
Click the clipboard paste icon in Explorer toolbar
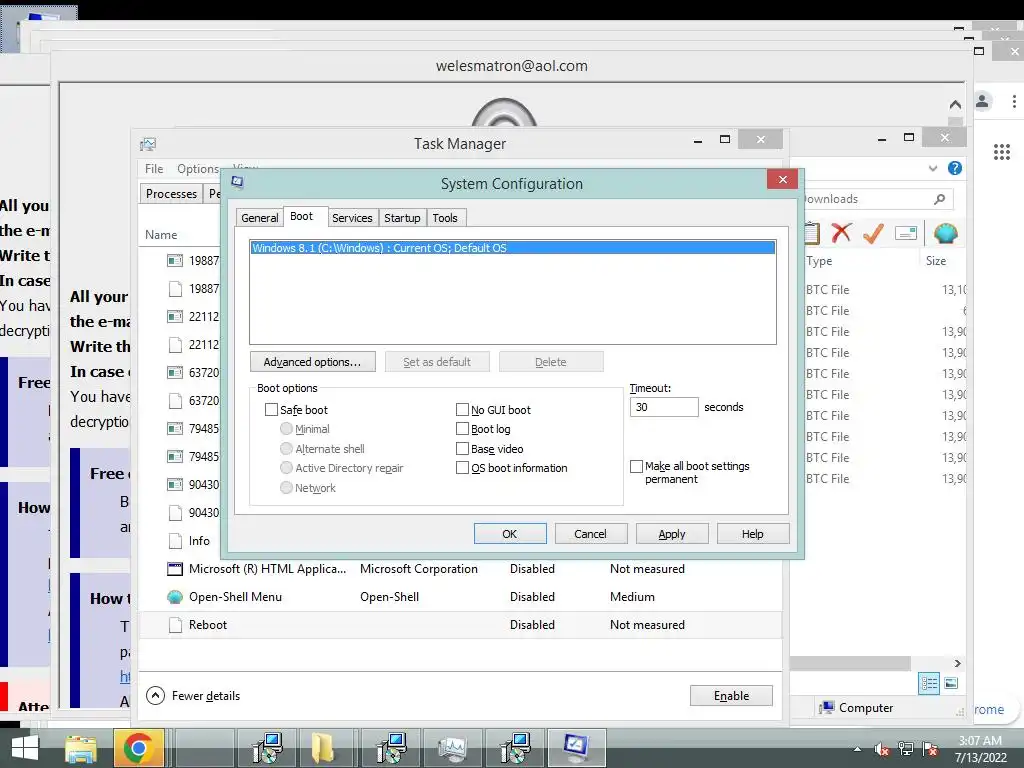pyautogui.click(x=812, y=233)
